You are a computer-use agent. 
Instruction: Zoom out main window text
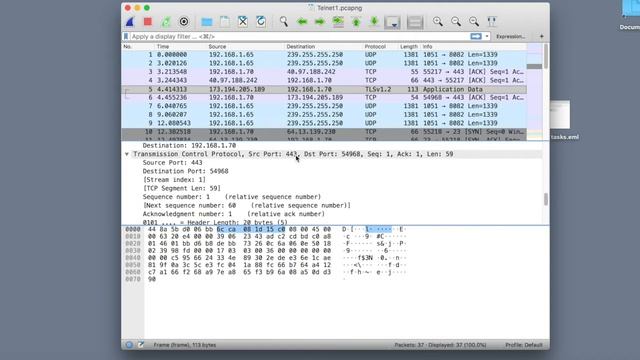(456, 22)
